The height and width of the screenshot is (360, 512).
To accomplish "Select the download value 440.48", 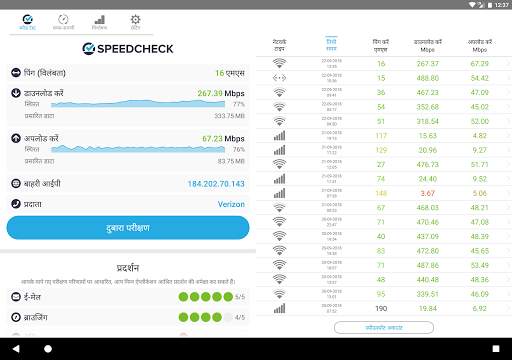I will click(x=428, y=280).
